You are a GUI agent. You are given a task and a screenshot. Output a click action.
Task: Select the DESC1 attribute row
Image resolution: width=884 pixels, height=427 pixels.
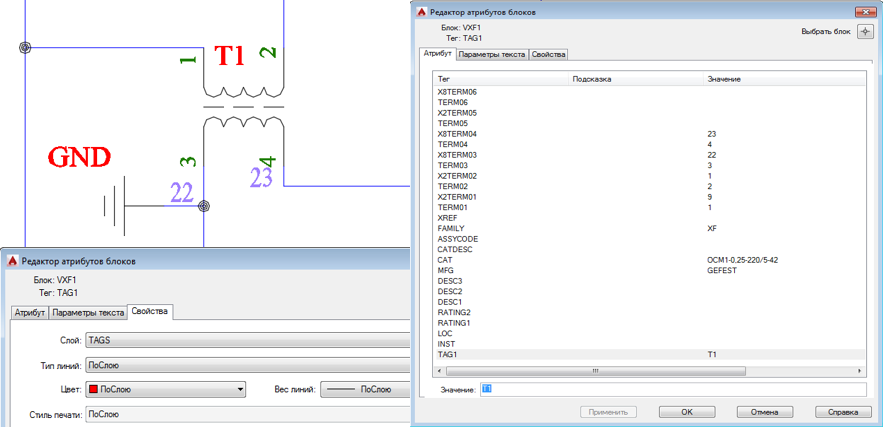pos(649,302)
